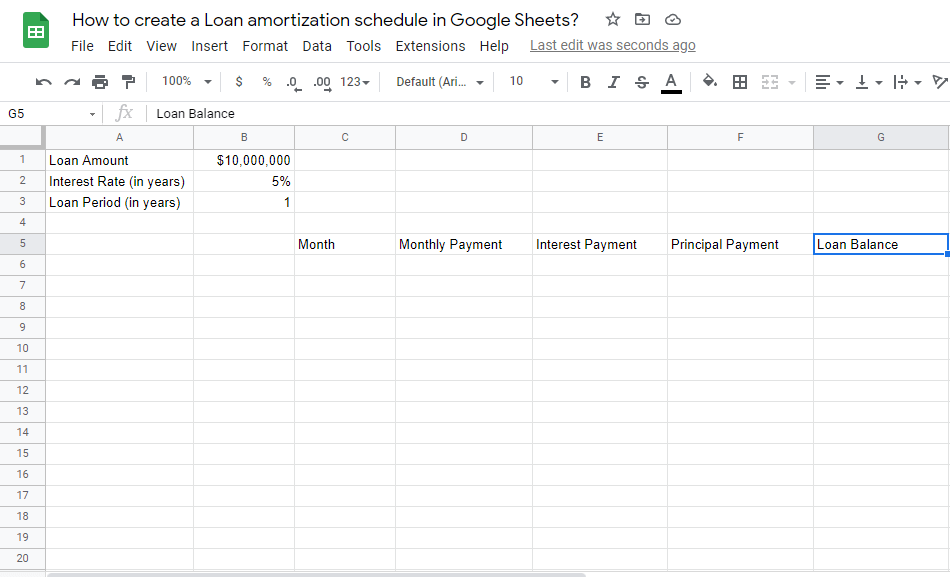Select the 'Principal Payment' cell

pos(740,244)
